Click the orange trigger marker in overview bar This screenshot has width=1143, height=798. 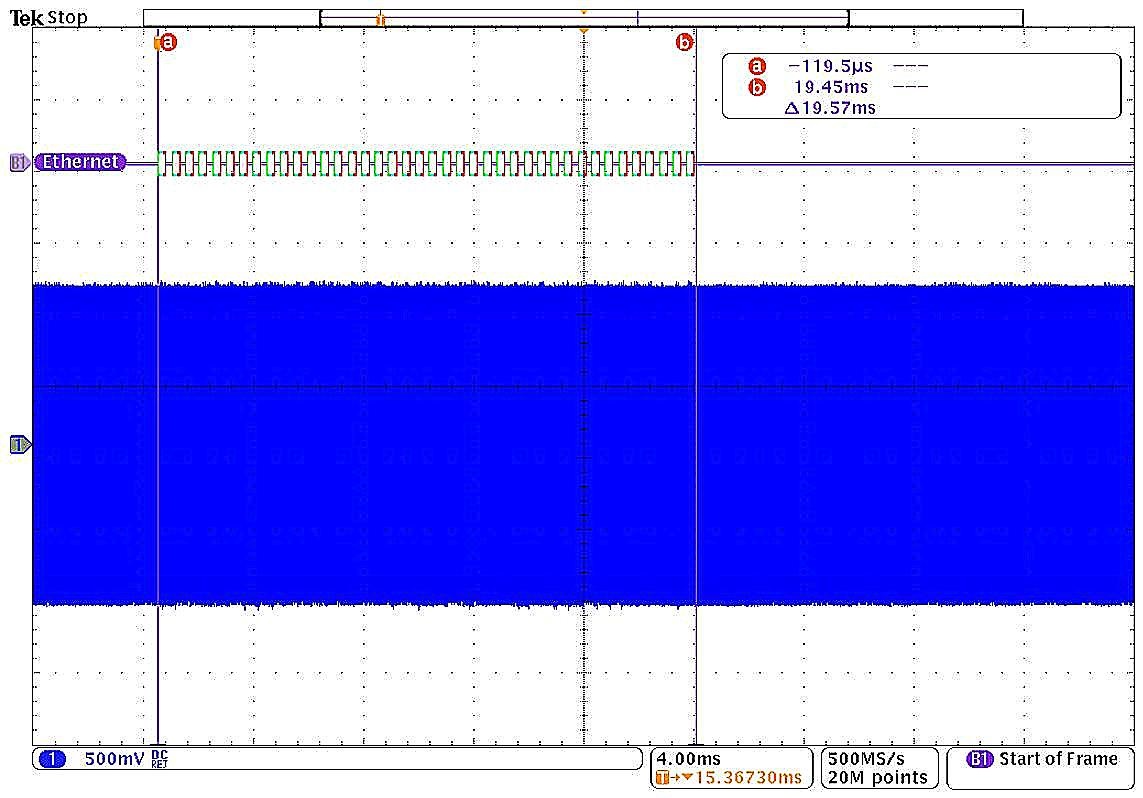click(x=380, y=19)
